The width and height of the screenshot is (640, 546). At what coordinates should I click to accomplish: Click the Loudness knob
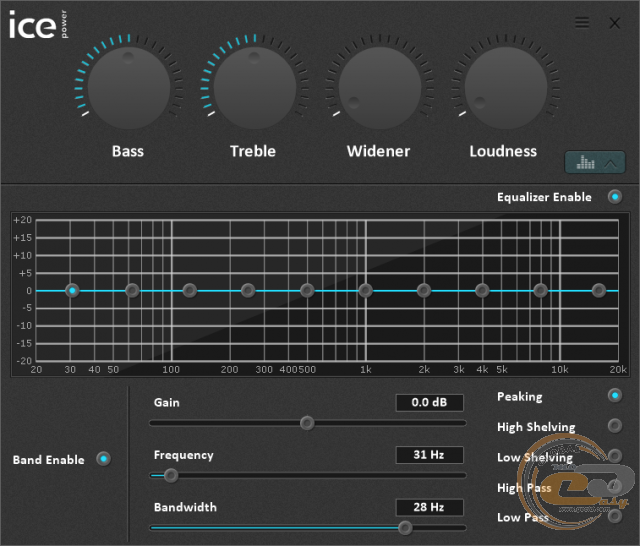(505, 86)
